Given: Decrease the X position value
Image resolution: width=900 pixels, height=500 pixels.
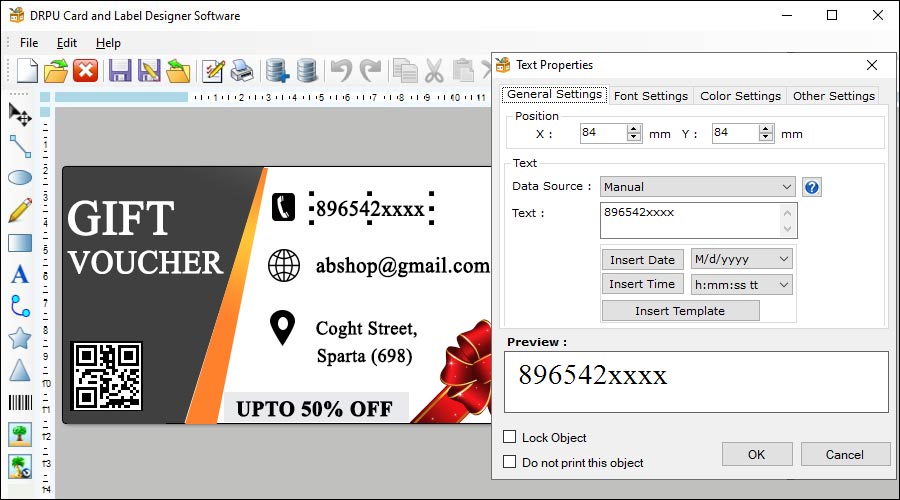Looking at the screenshot, I should 634,137.
